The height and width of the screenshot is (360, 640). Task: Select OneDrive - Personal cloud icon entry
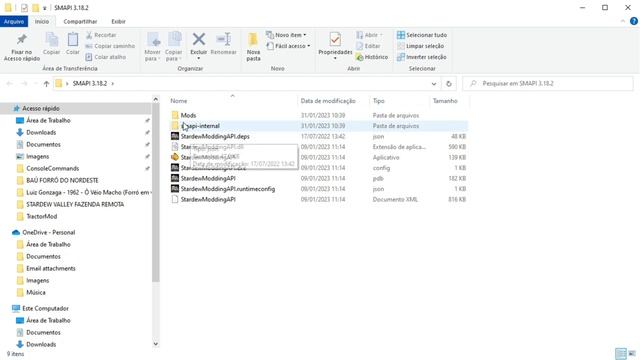point(44,232)
